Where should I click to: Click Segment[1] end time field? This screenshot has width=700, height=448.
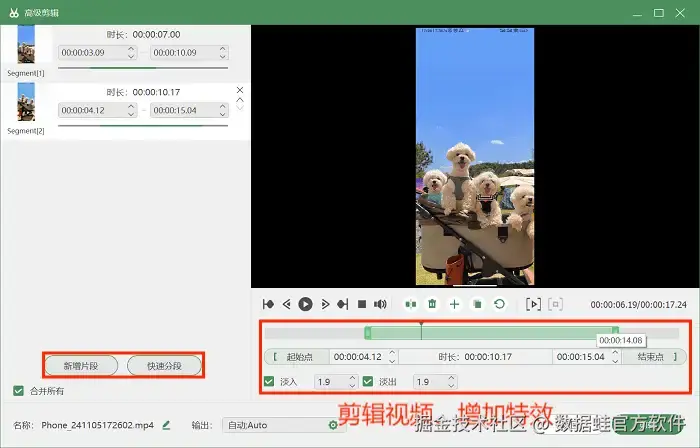pyautogui.click(x=189, y=53)
